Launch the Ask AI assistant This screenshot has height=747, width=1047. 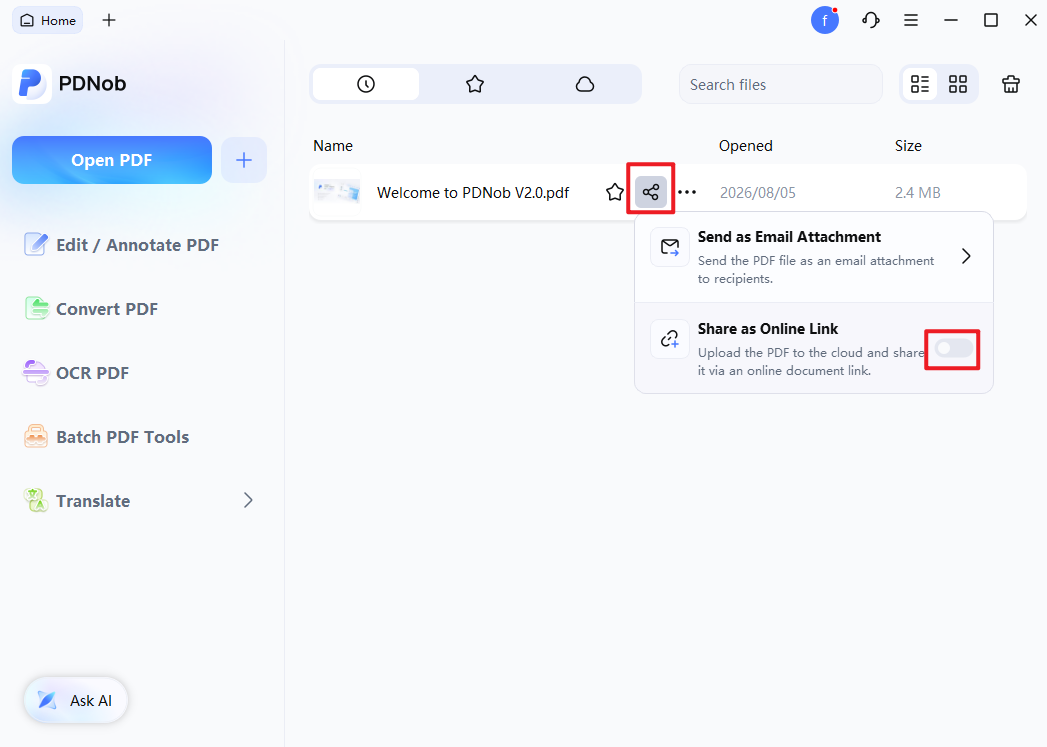(x=75, y=700)
